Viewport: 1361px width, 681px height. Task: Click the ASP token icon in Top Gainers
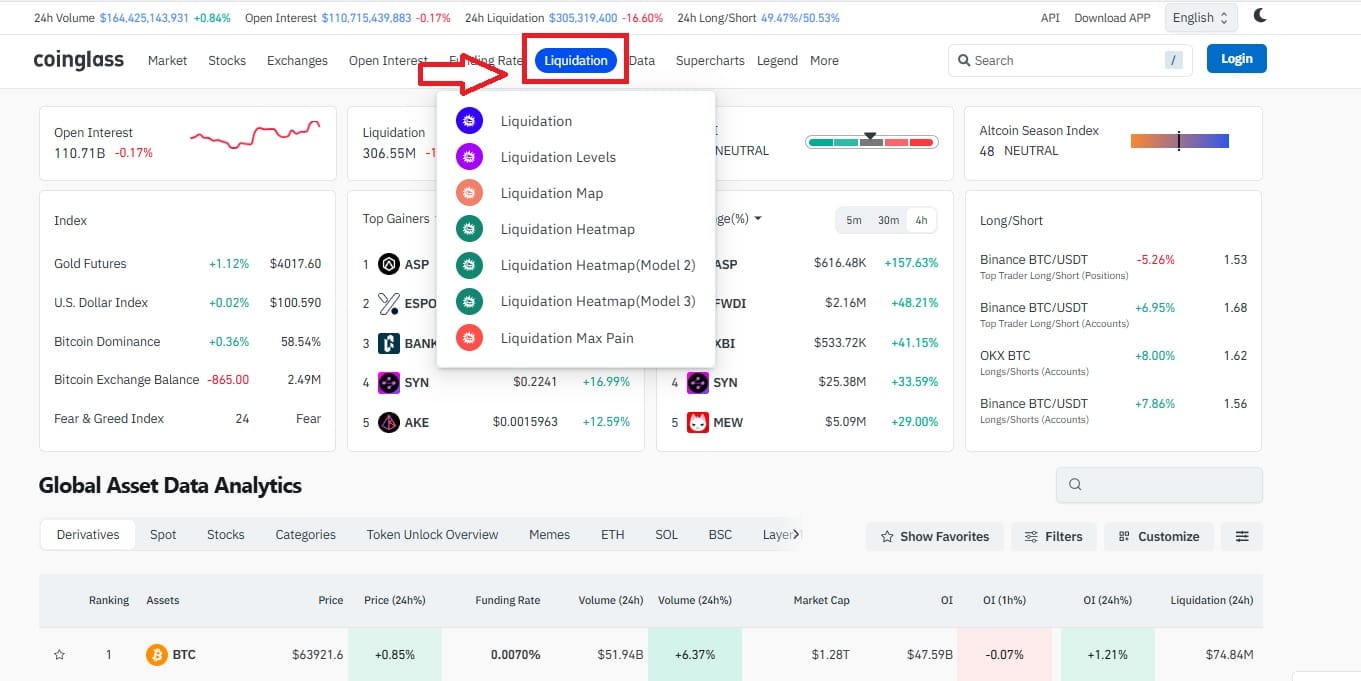(389, 265)
